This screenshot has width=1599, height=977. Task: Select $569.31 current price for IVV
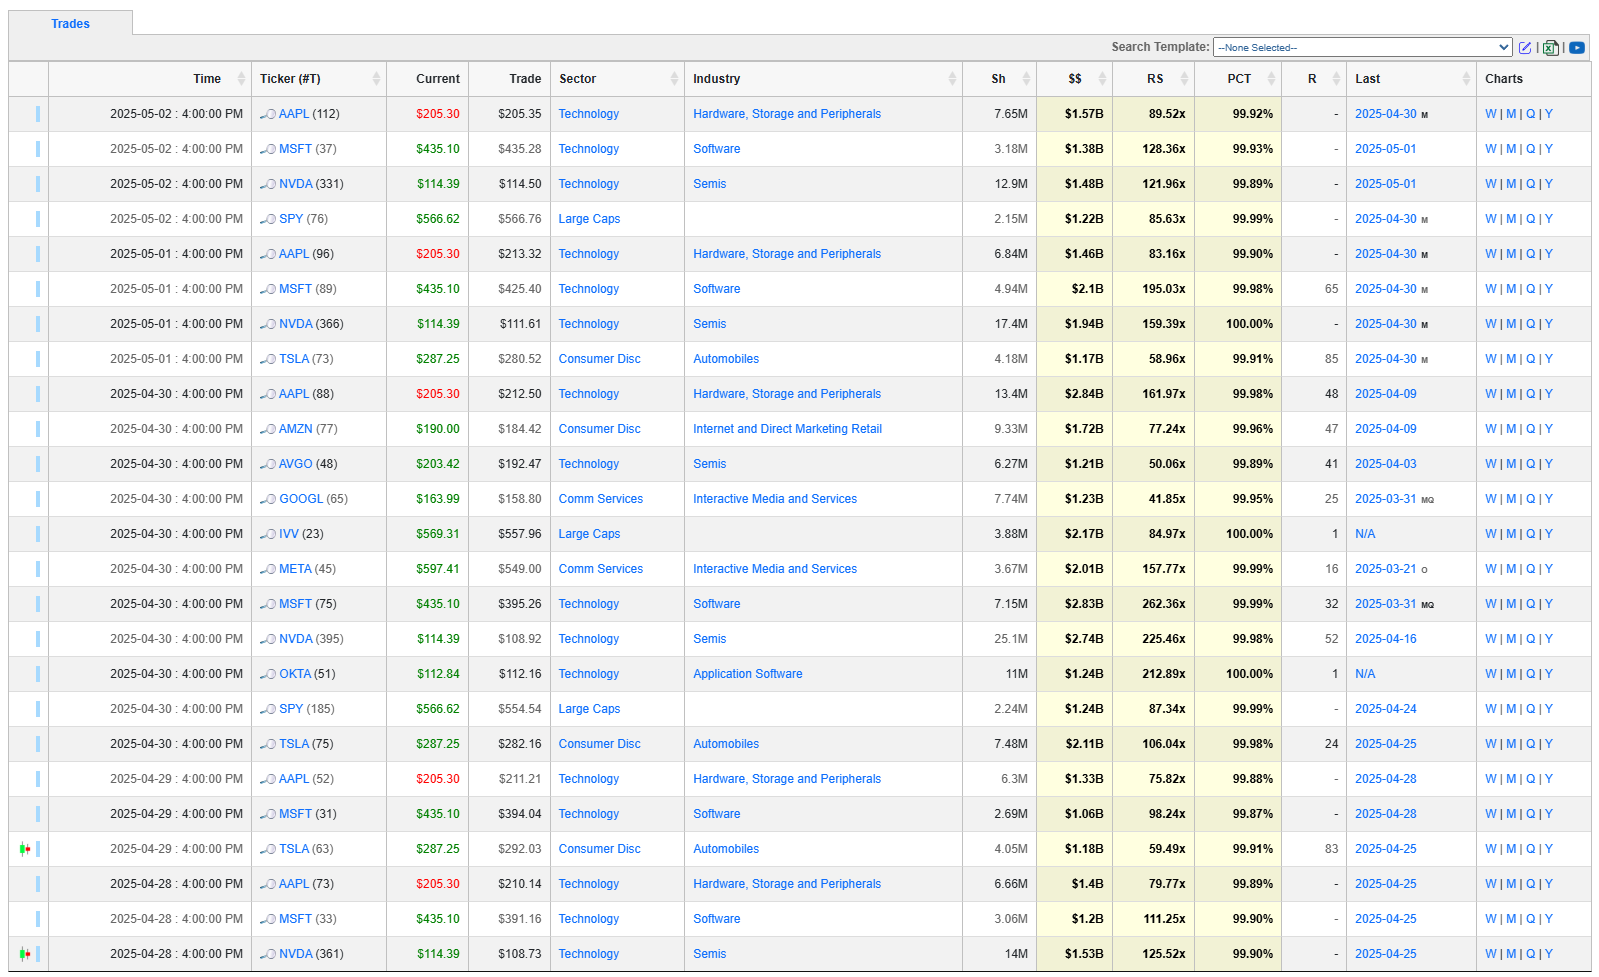tap(438, 534)
